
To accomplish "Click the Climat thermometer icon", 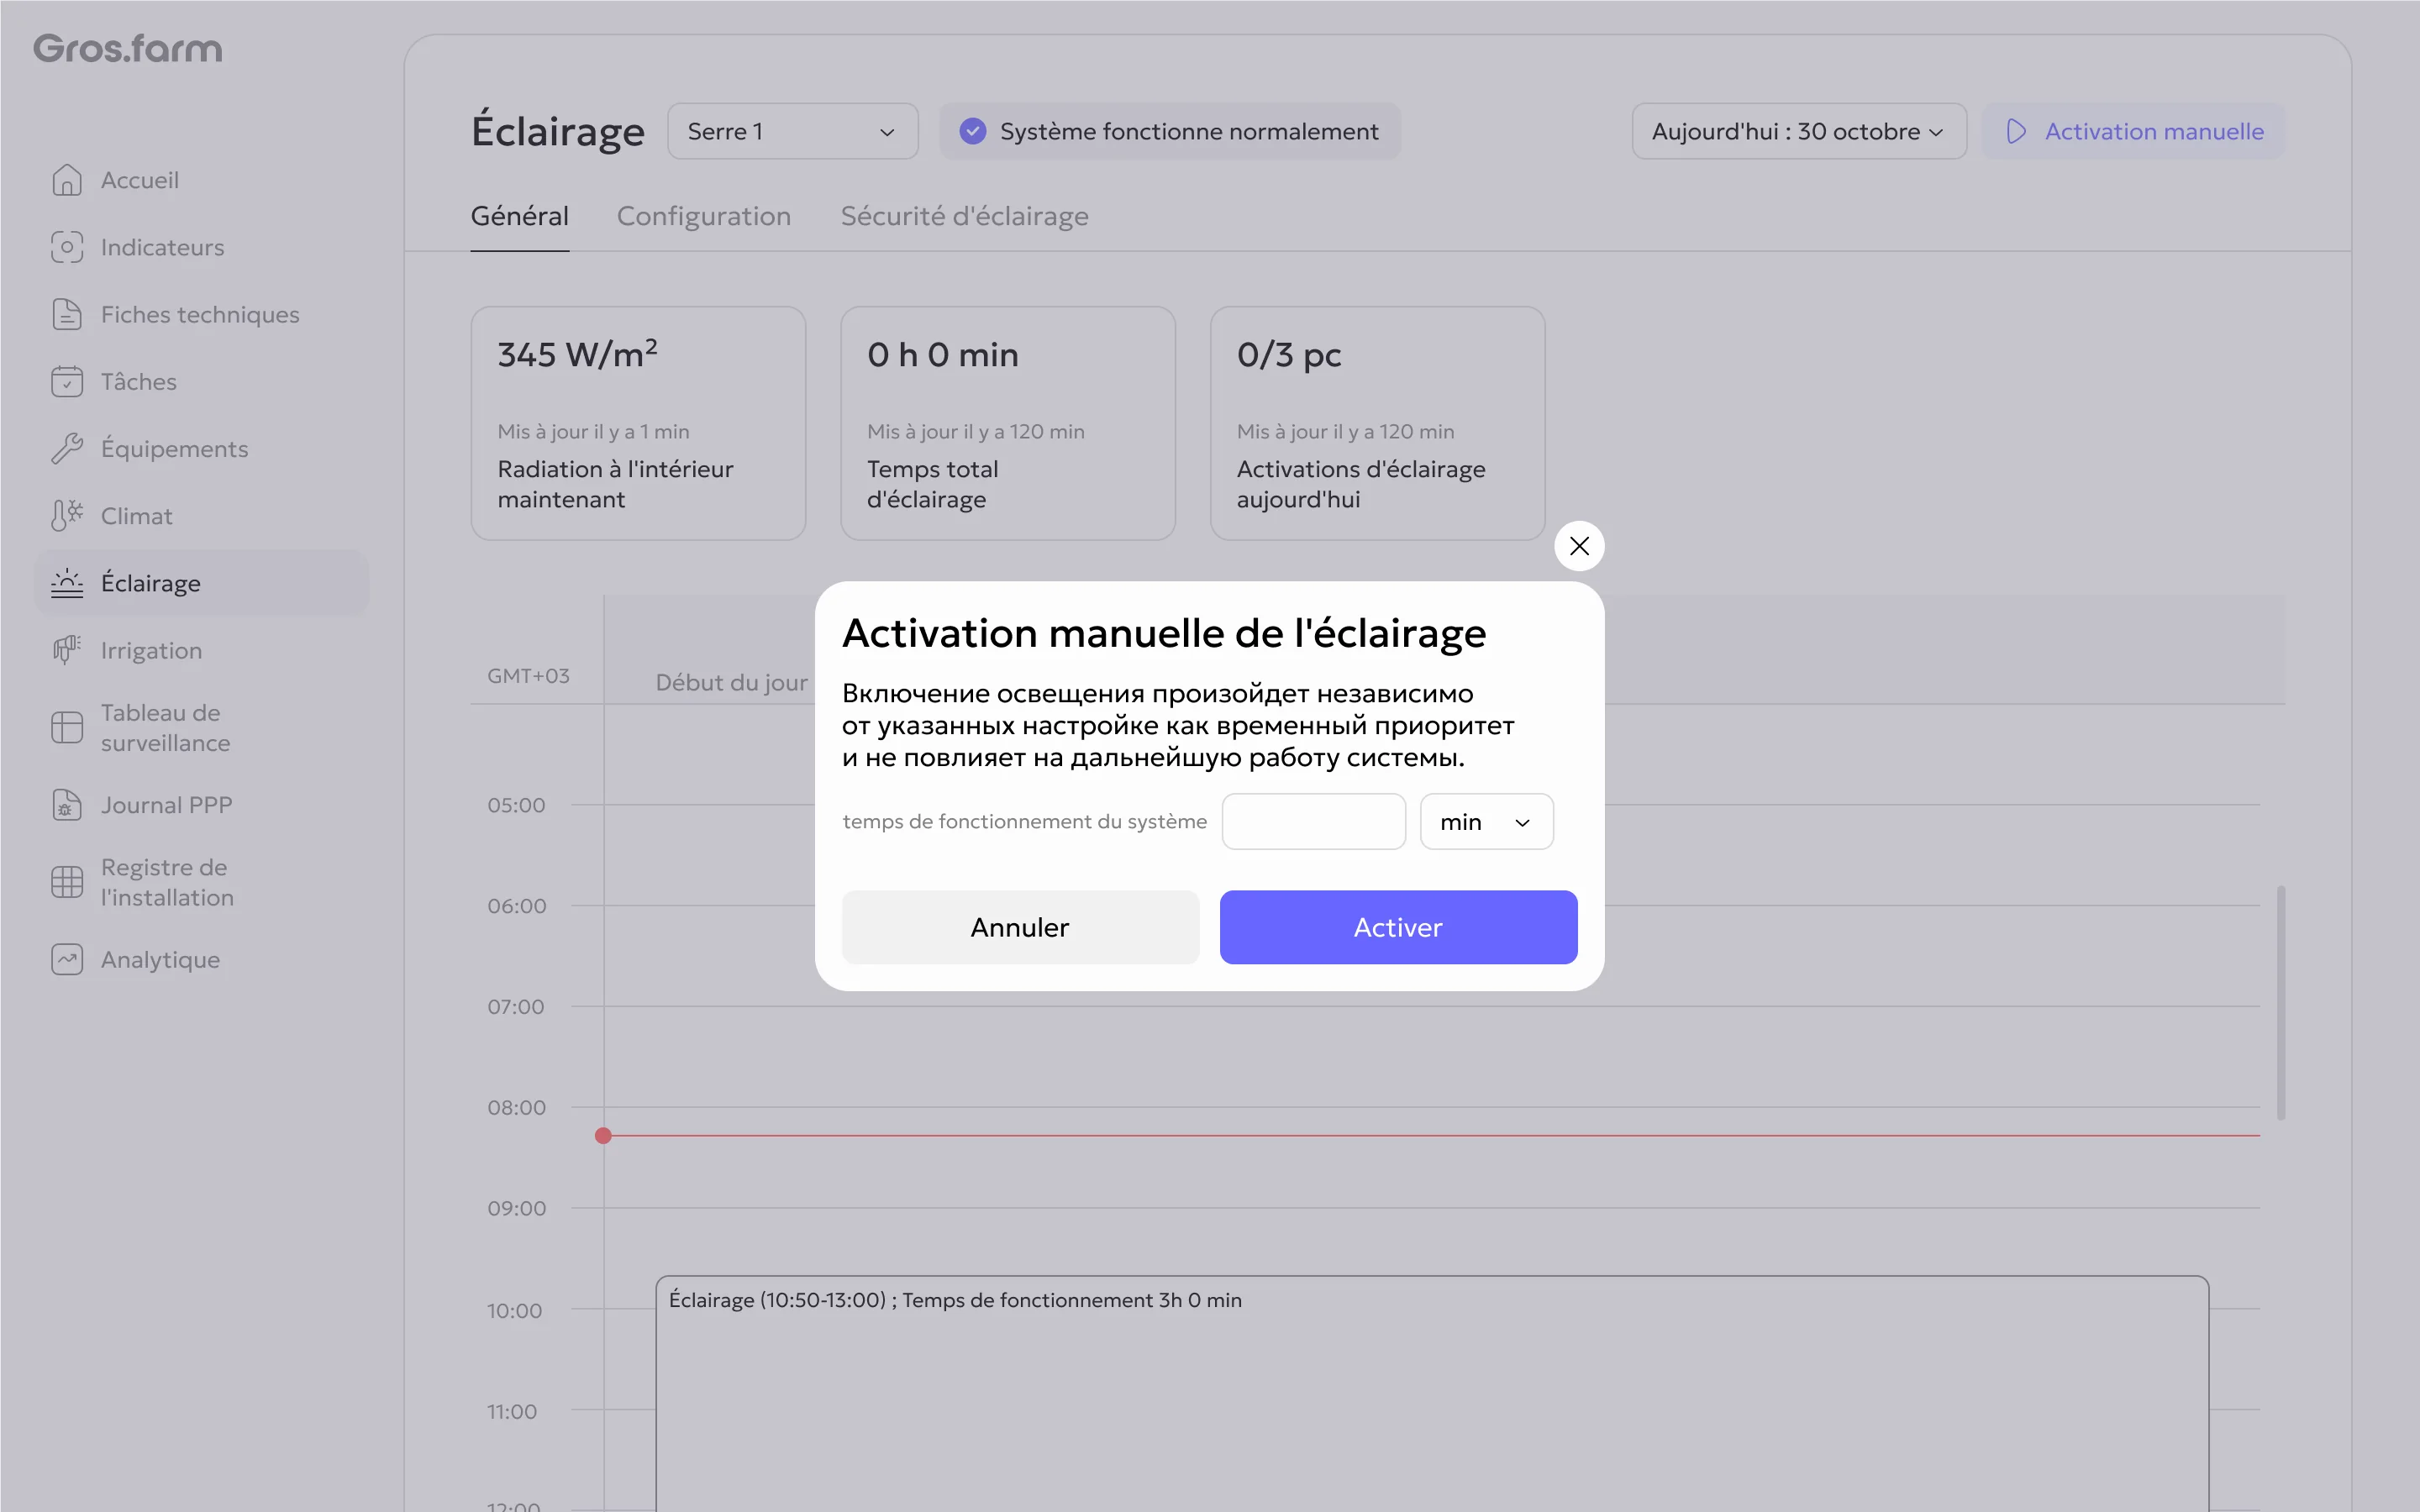I will point(66,515).
